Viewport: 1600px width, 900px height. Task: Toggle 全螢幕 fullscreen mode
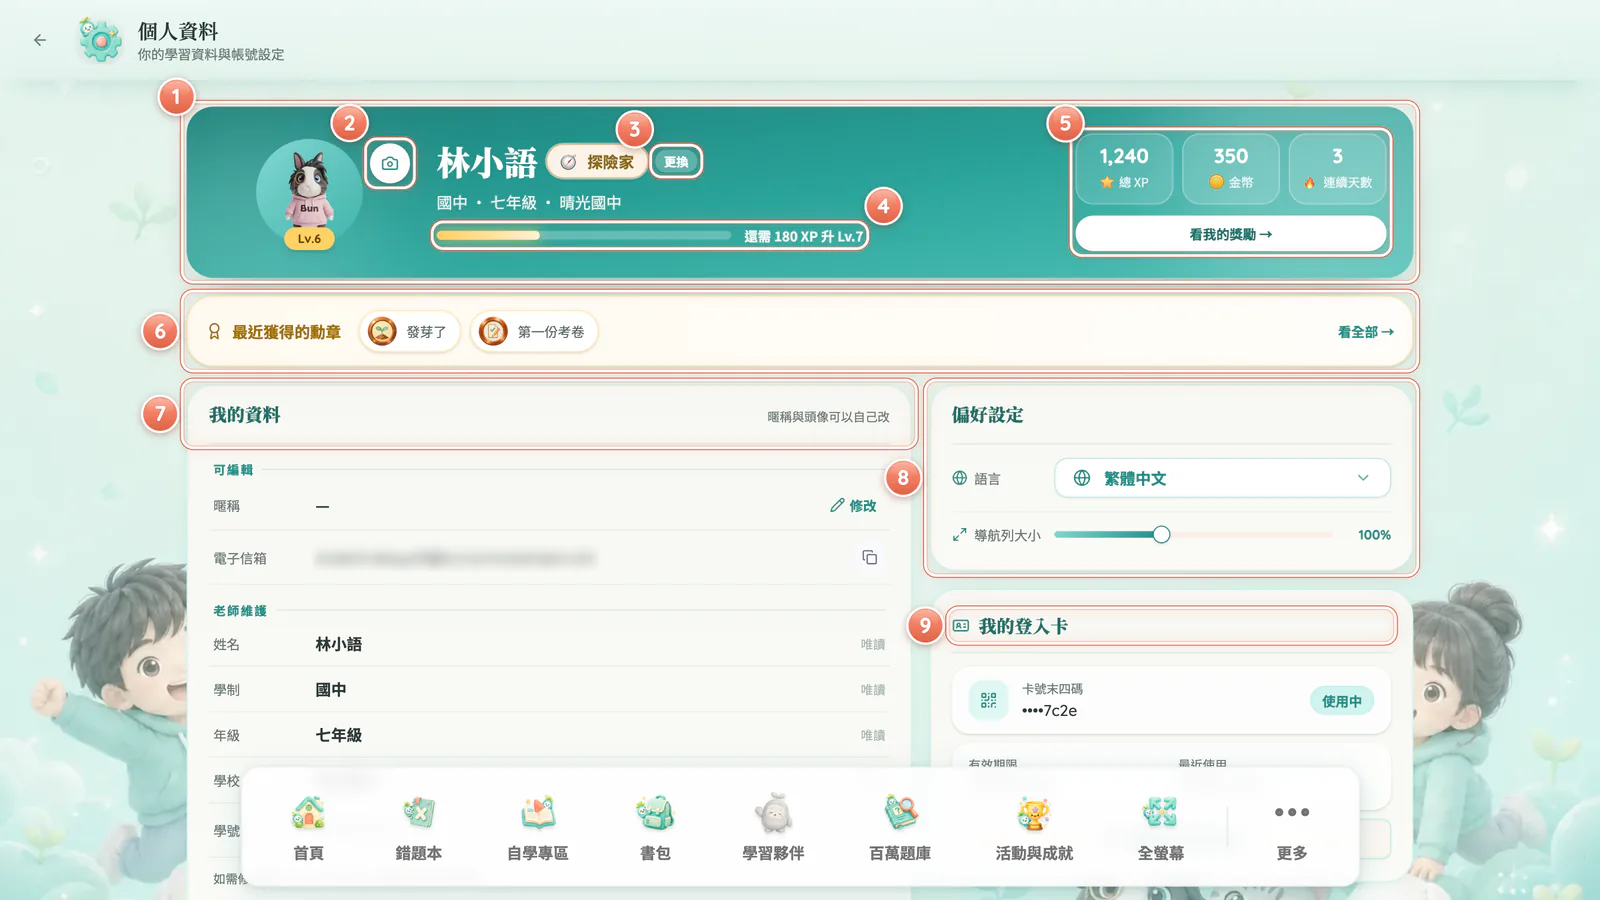coord(1161,827)
